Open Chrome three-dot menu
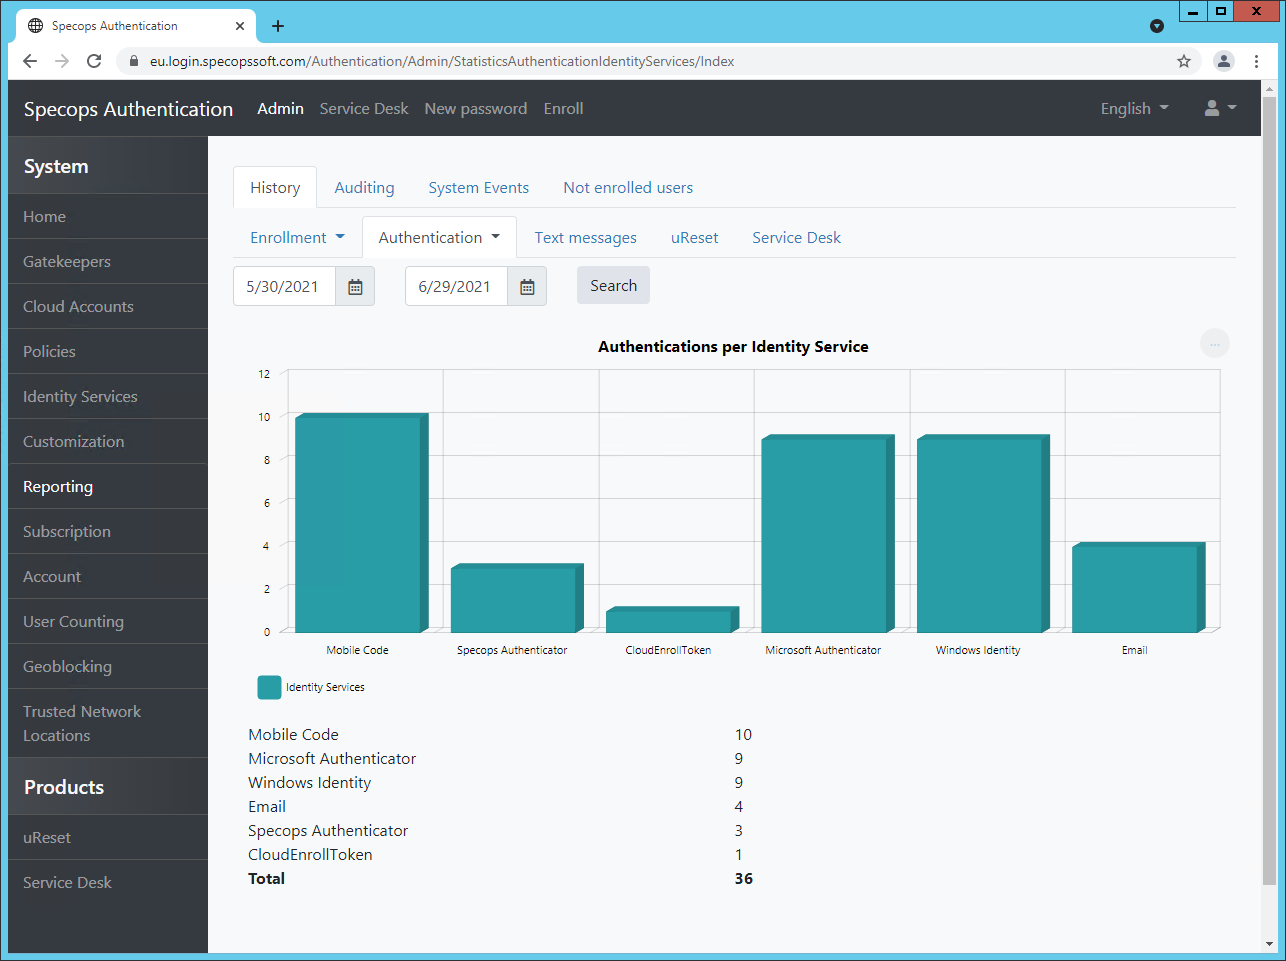 pos(1256,61)
